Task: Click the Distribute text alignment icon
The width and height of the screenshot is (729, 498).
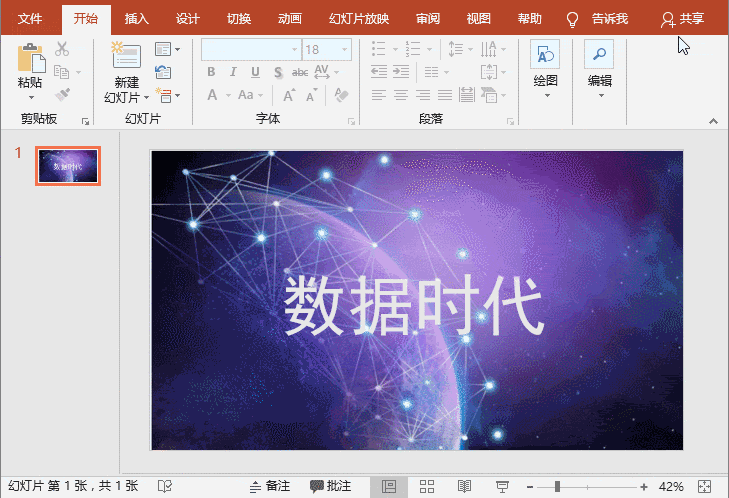Action: click(x=466, y=95)
